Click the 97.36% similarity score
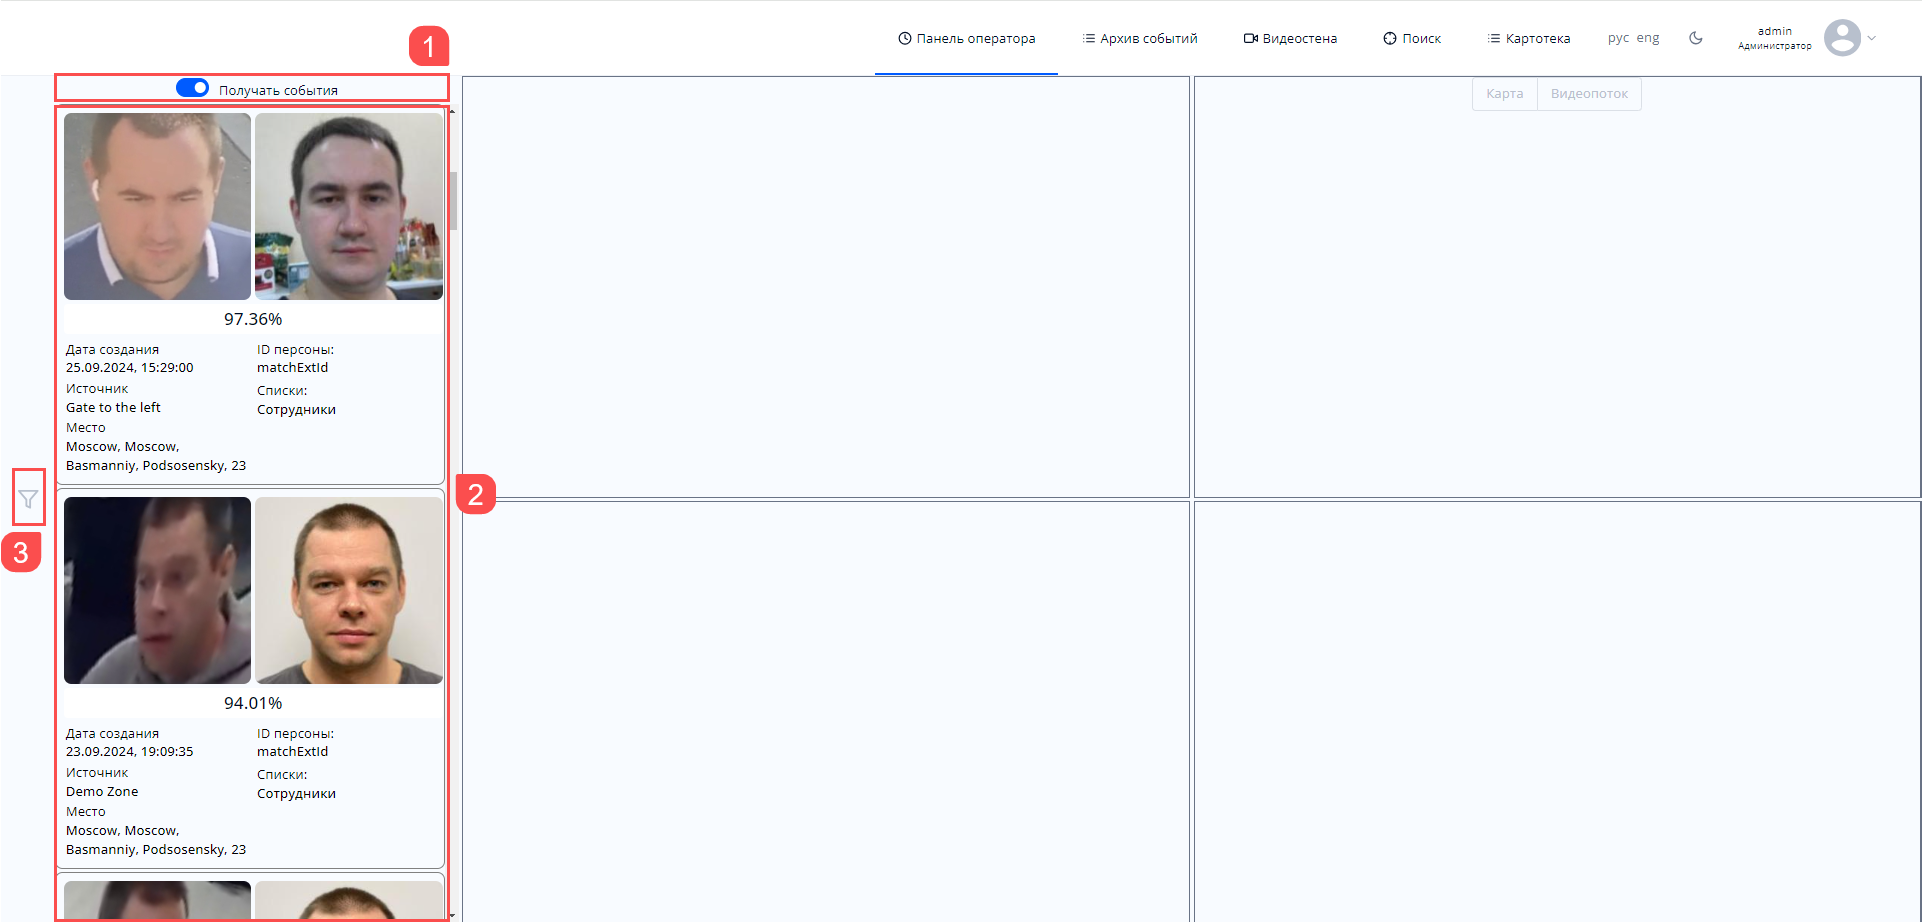This screenshot has width=1922, height=922. tap(253, 319)
